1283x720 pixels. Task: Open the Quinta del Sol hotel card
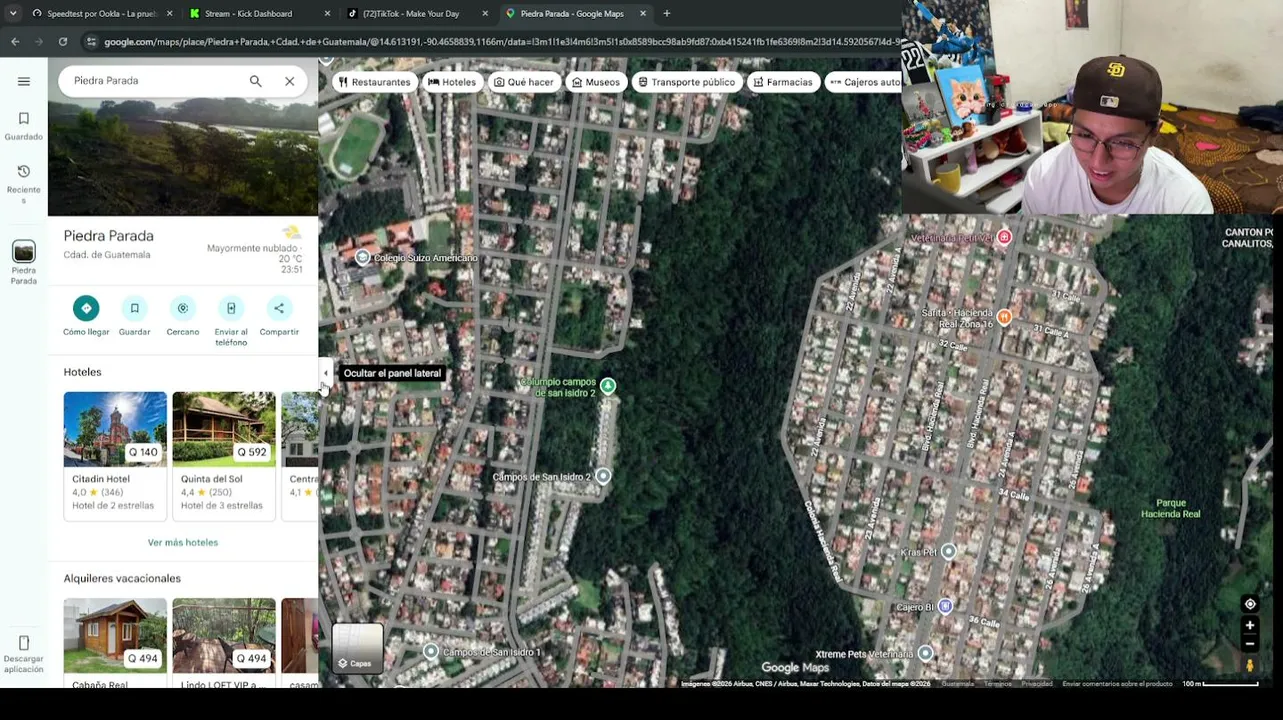(x=223, y=455)
